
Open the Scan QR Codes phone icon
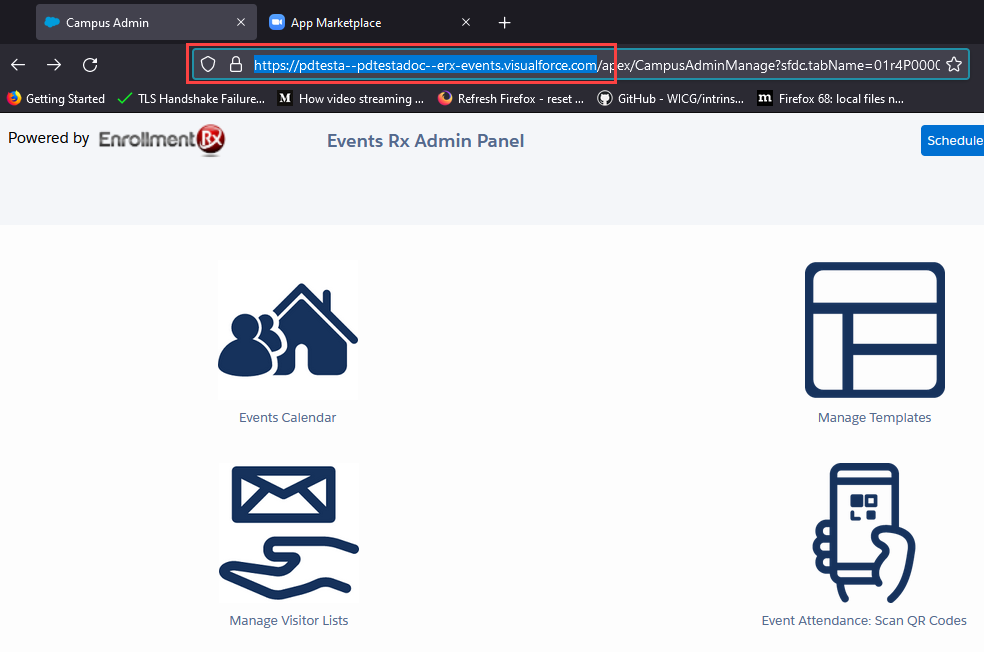tap(864, 533)
